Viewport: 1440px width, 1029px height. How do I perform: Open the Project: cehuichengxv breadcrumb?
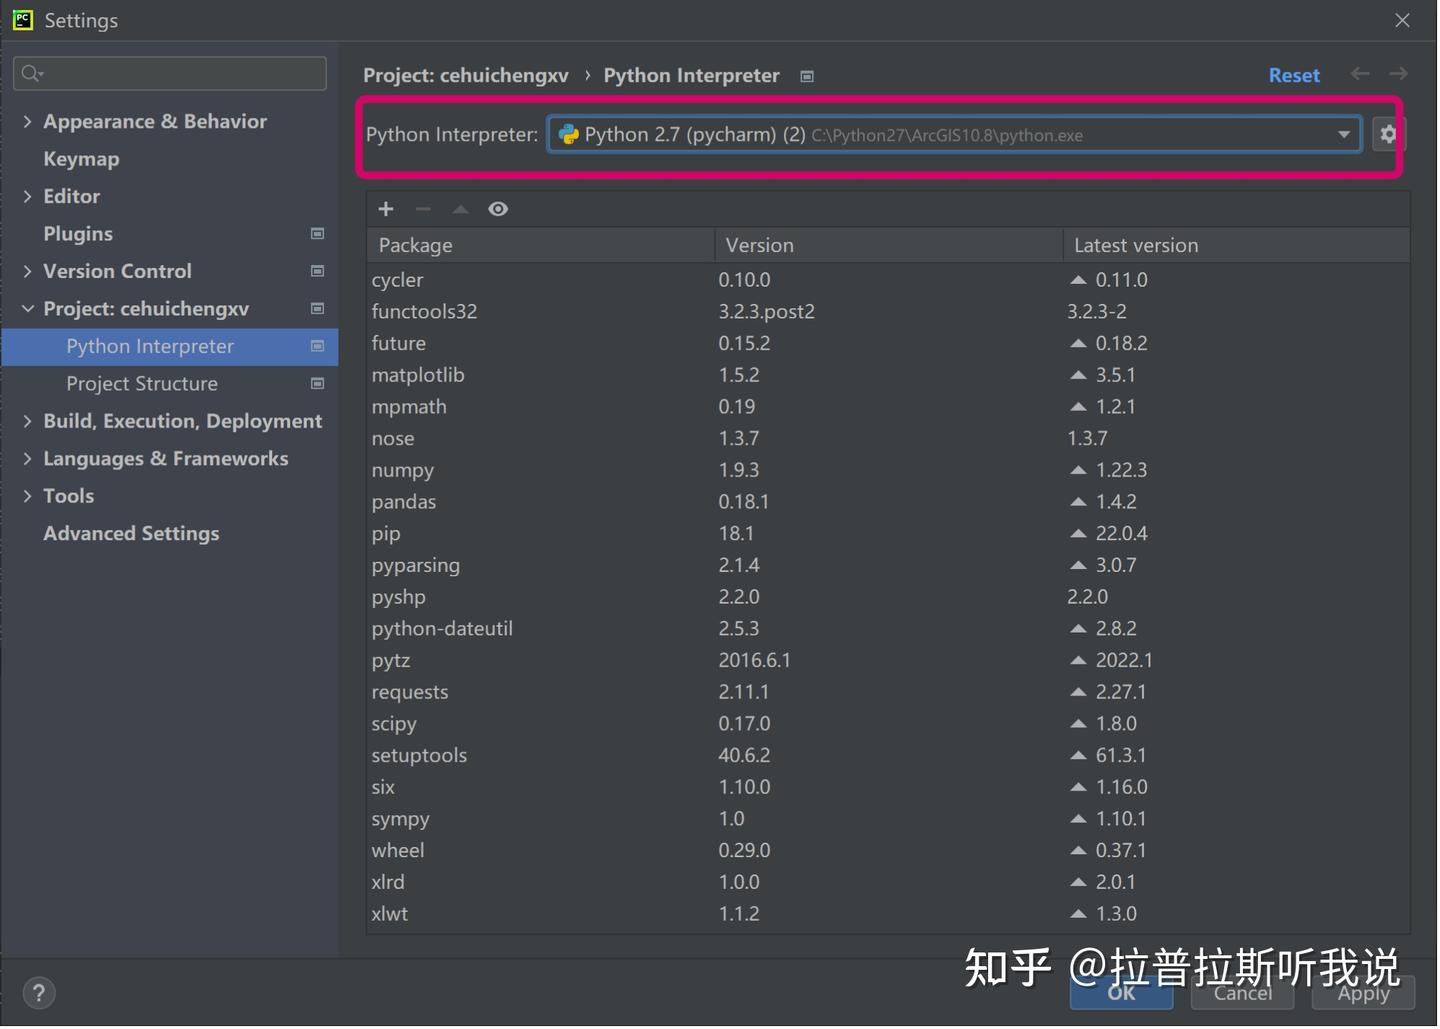(465, 75)
